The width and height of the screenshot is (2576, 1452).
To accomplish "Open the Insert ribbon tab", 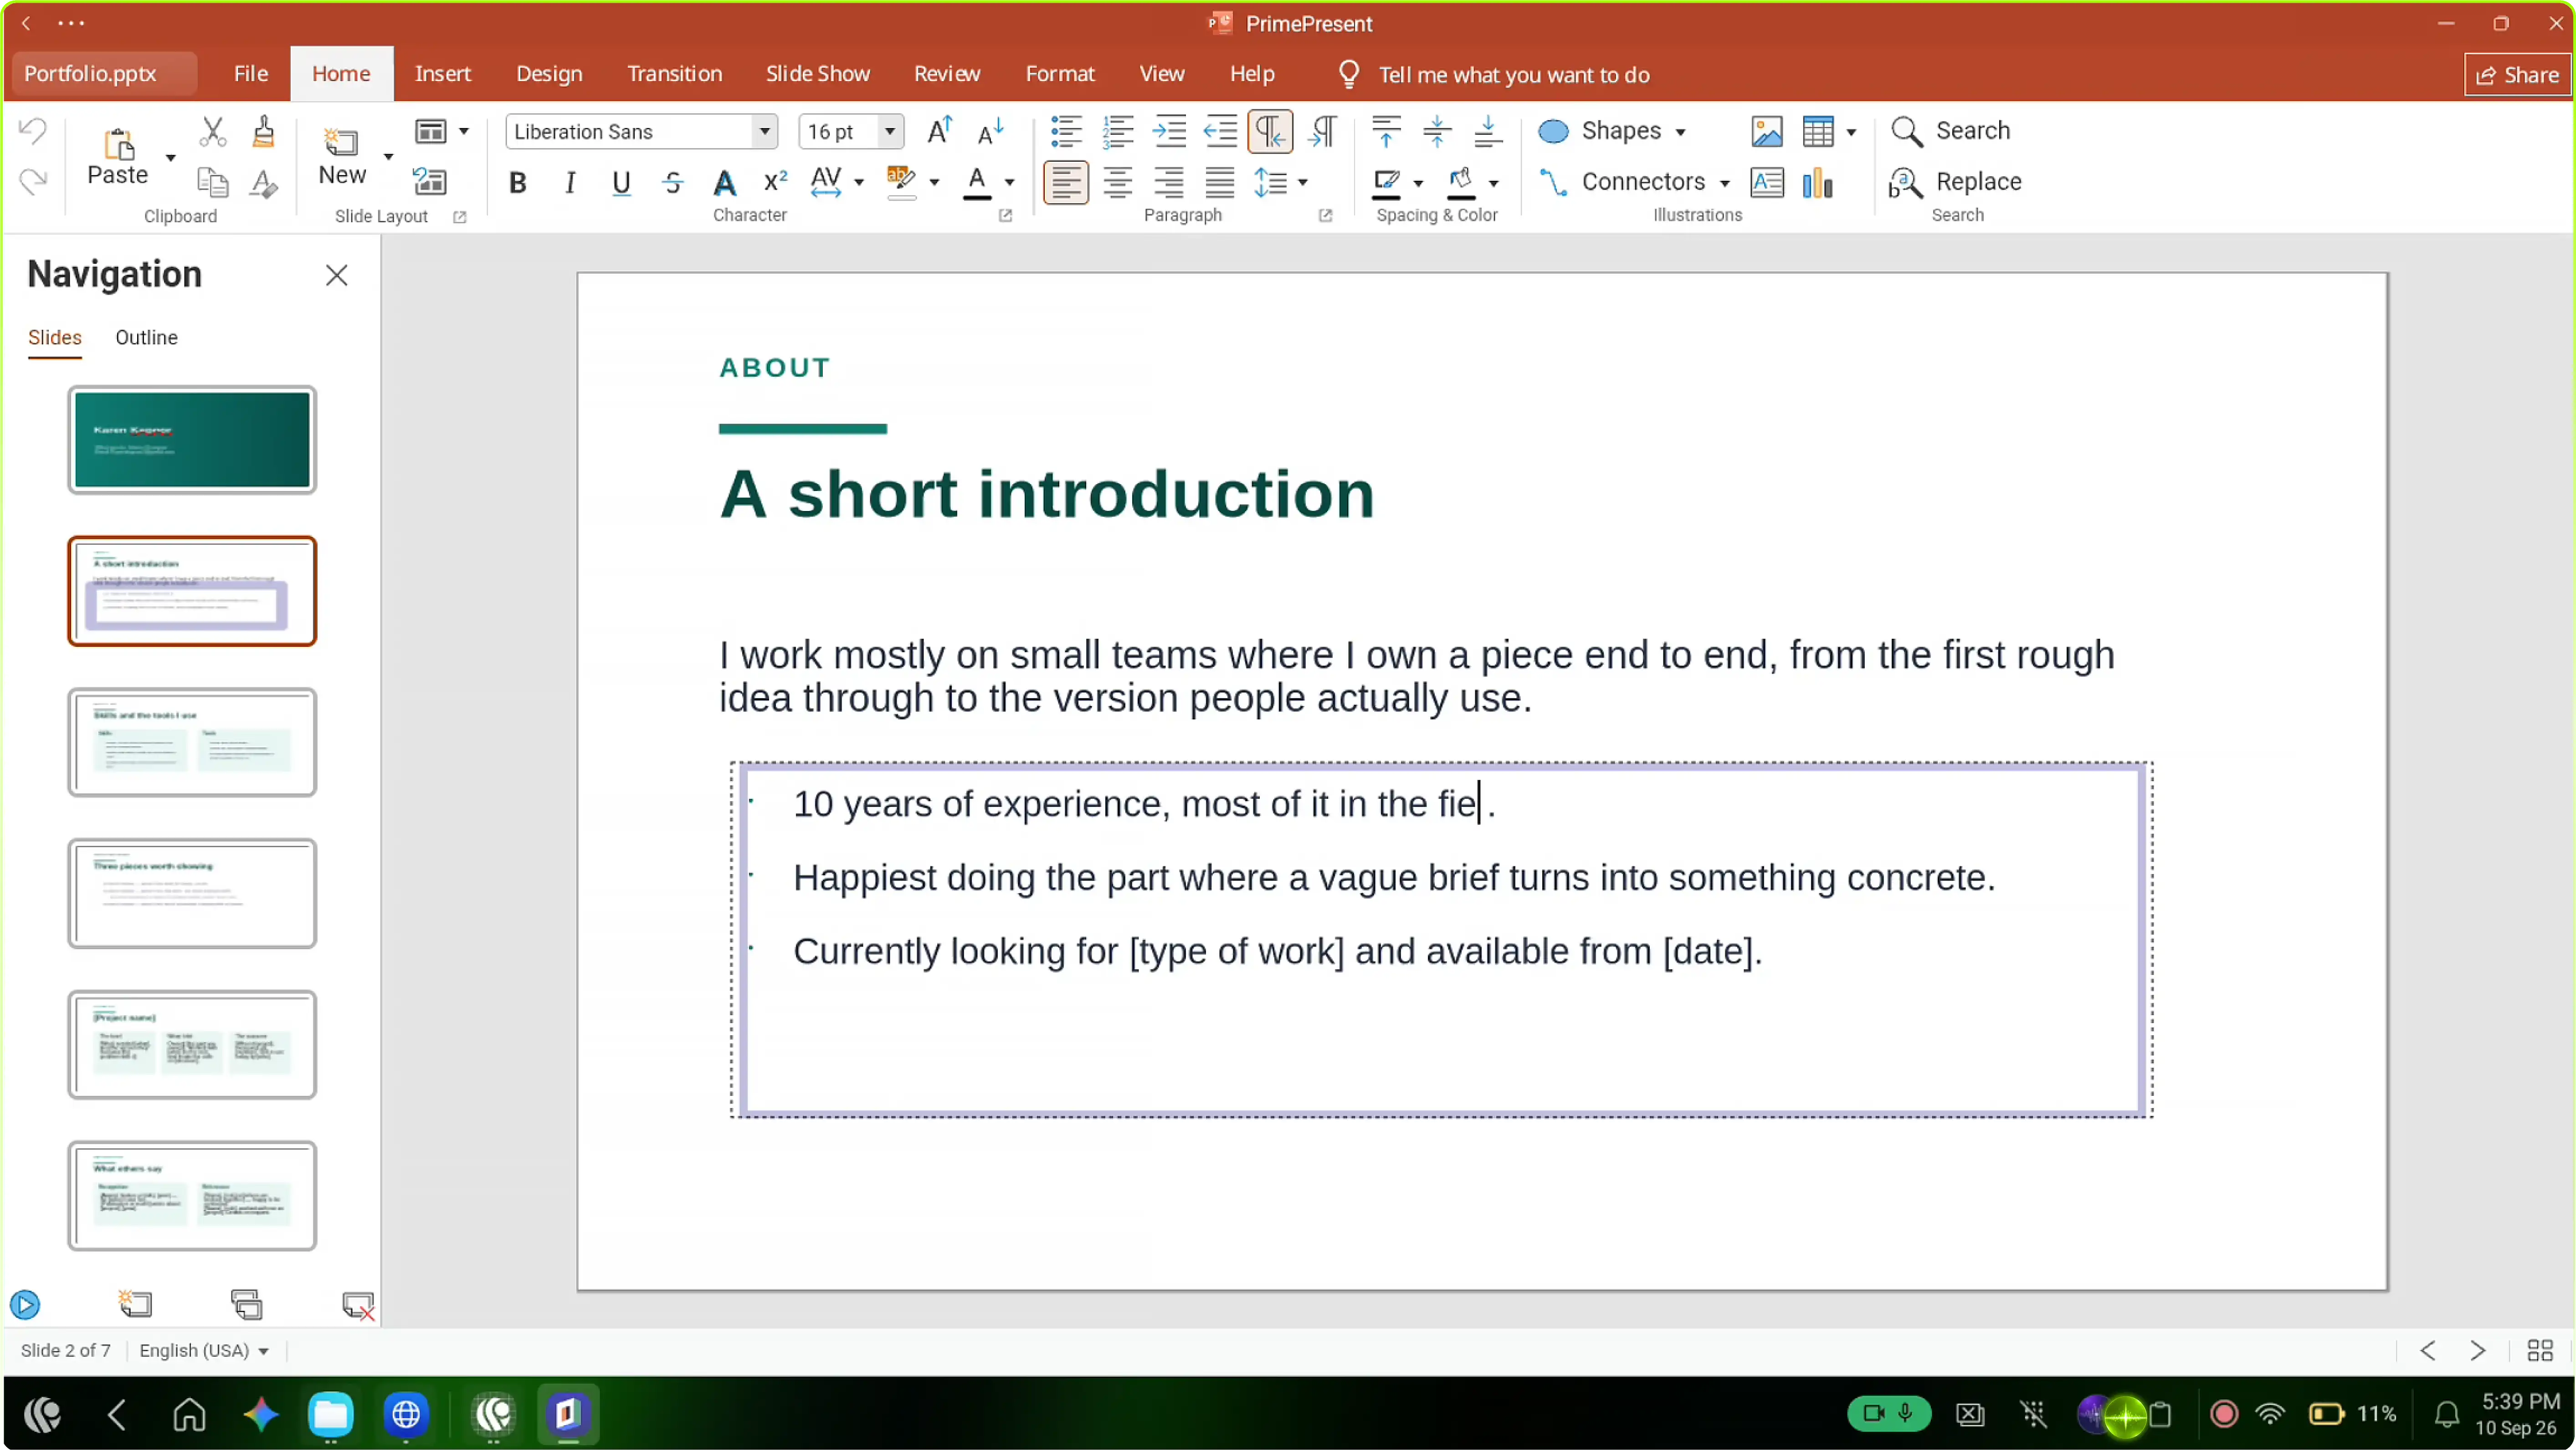I will pos(442,74).
